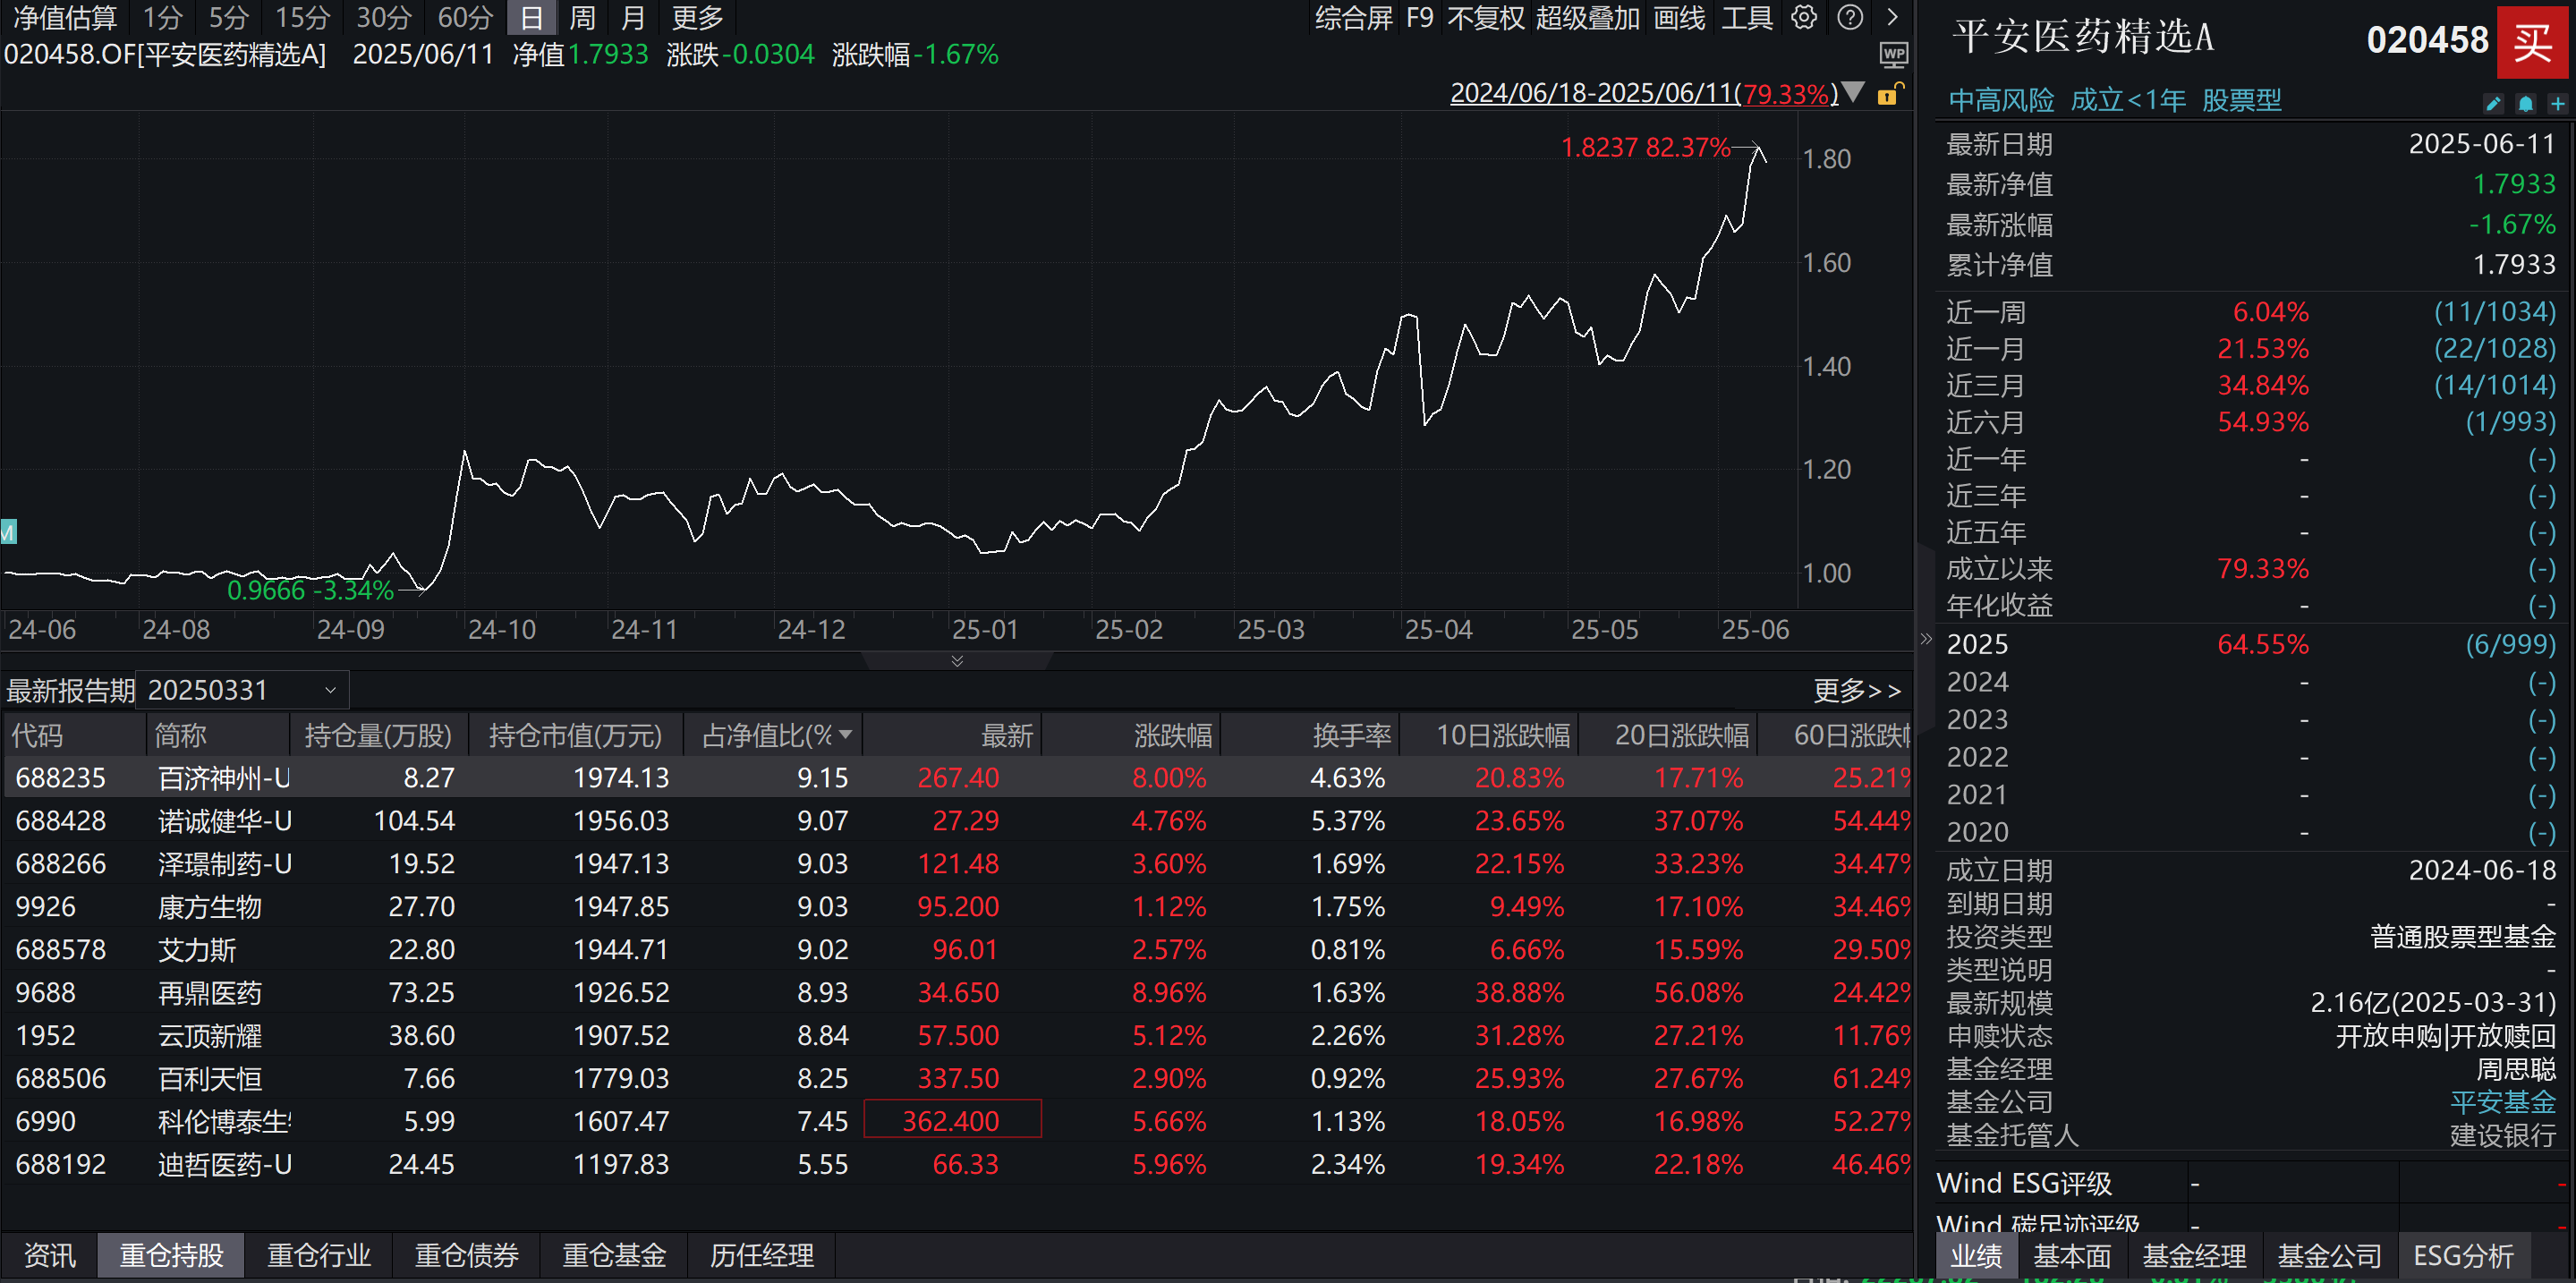Select row 9926 康方生物
Viewport: 2576px width, 1283px height.
point(957,906)
